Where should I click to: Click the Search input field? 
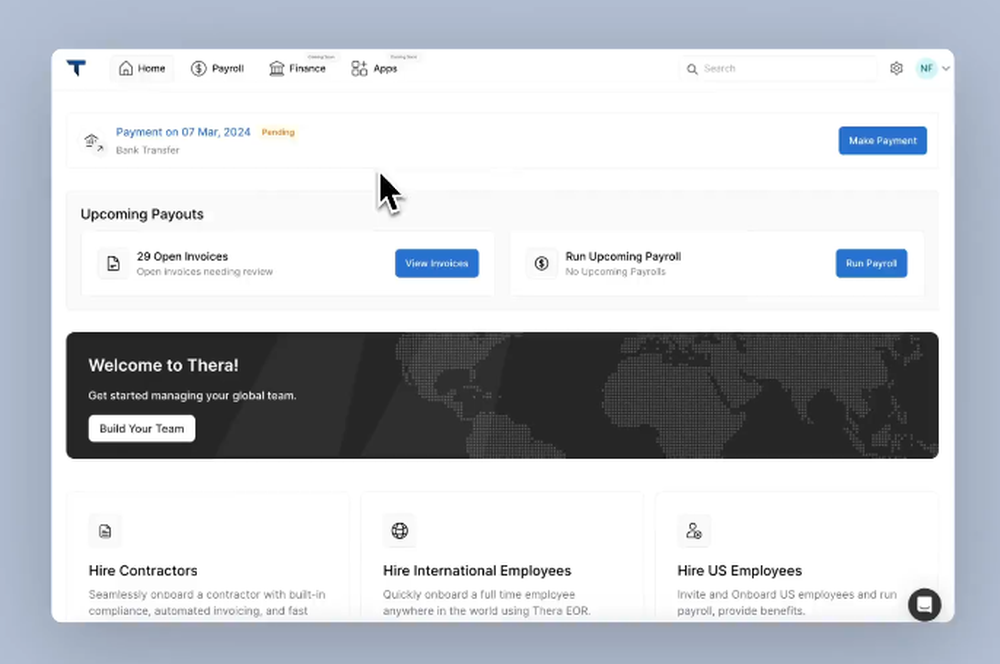click(x=778, y=68)
